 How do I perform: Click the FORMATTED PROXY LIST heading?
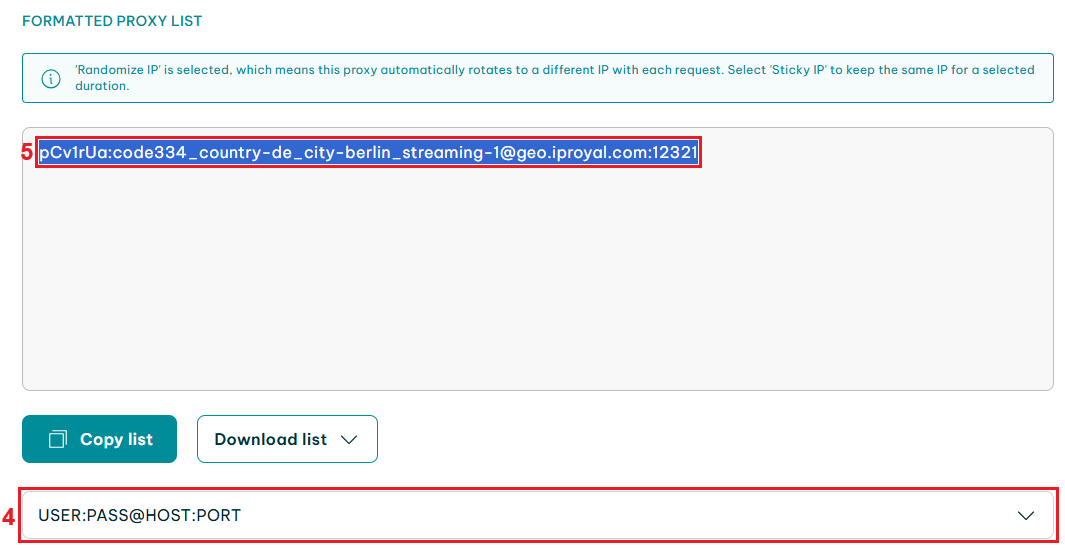pos(112,21)
